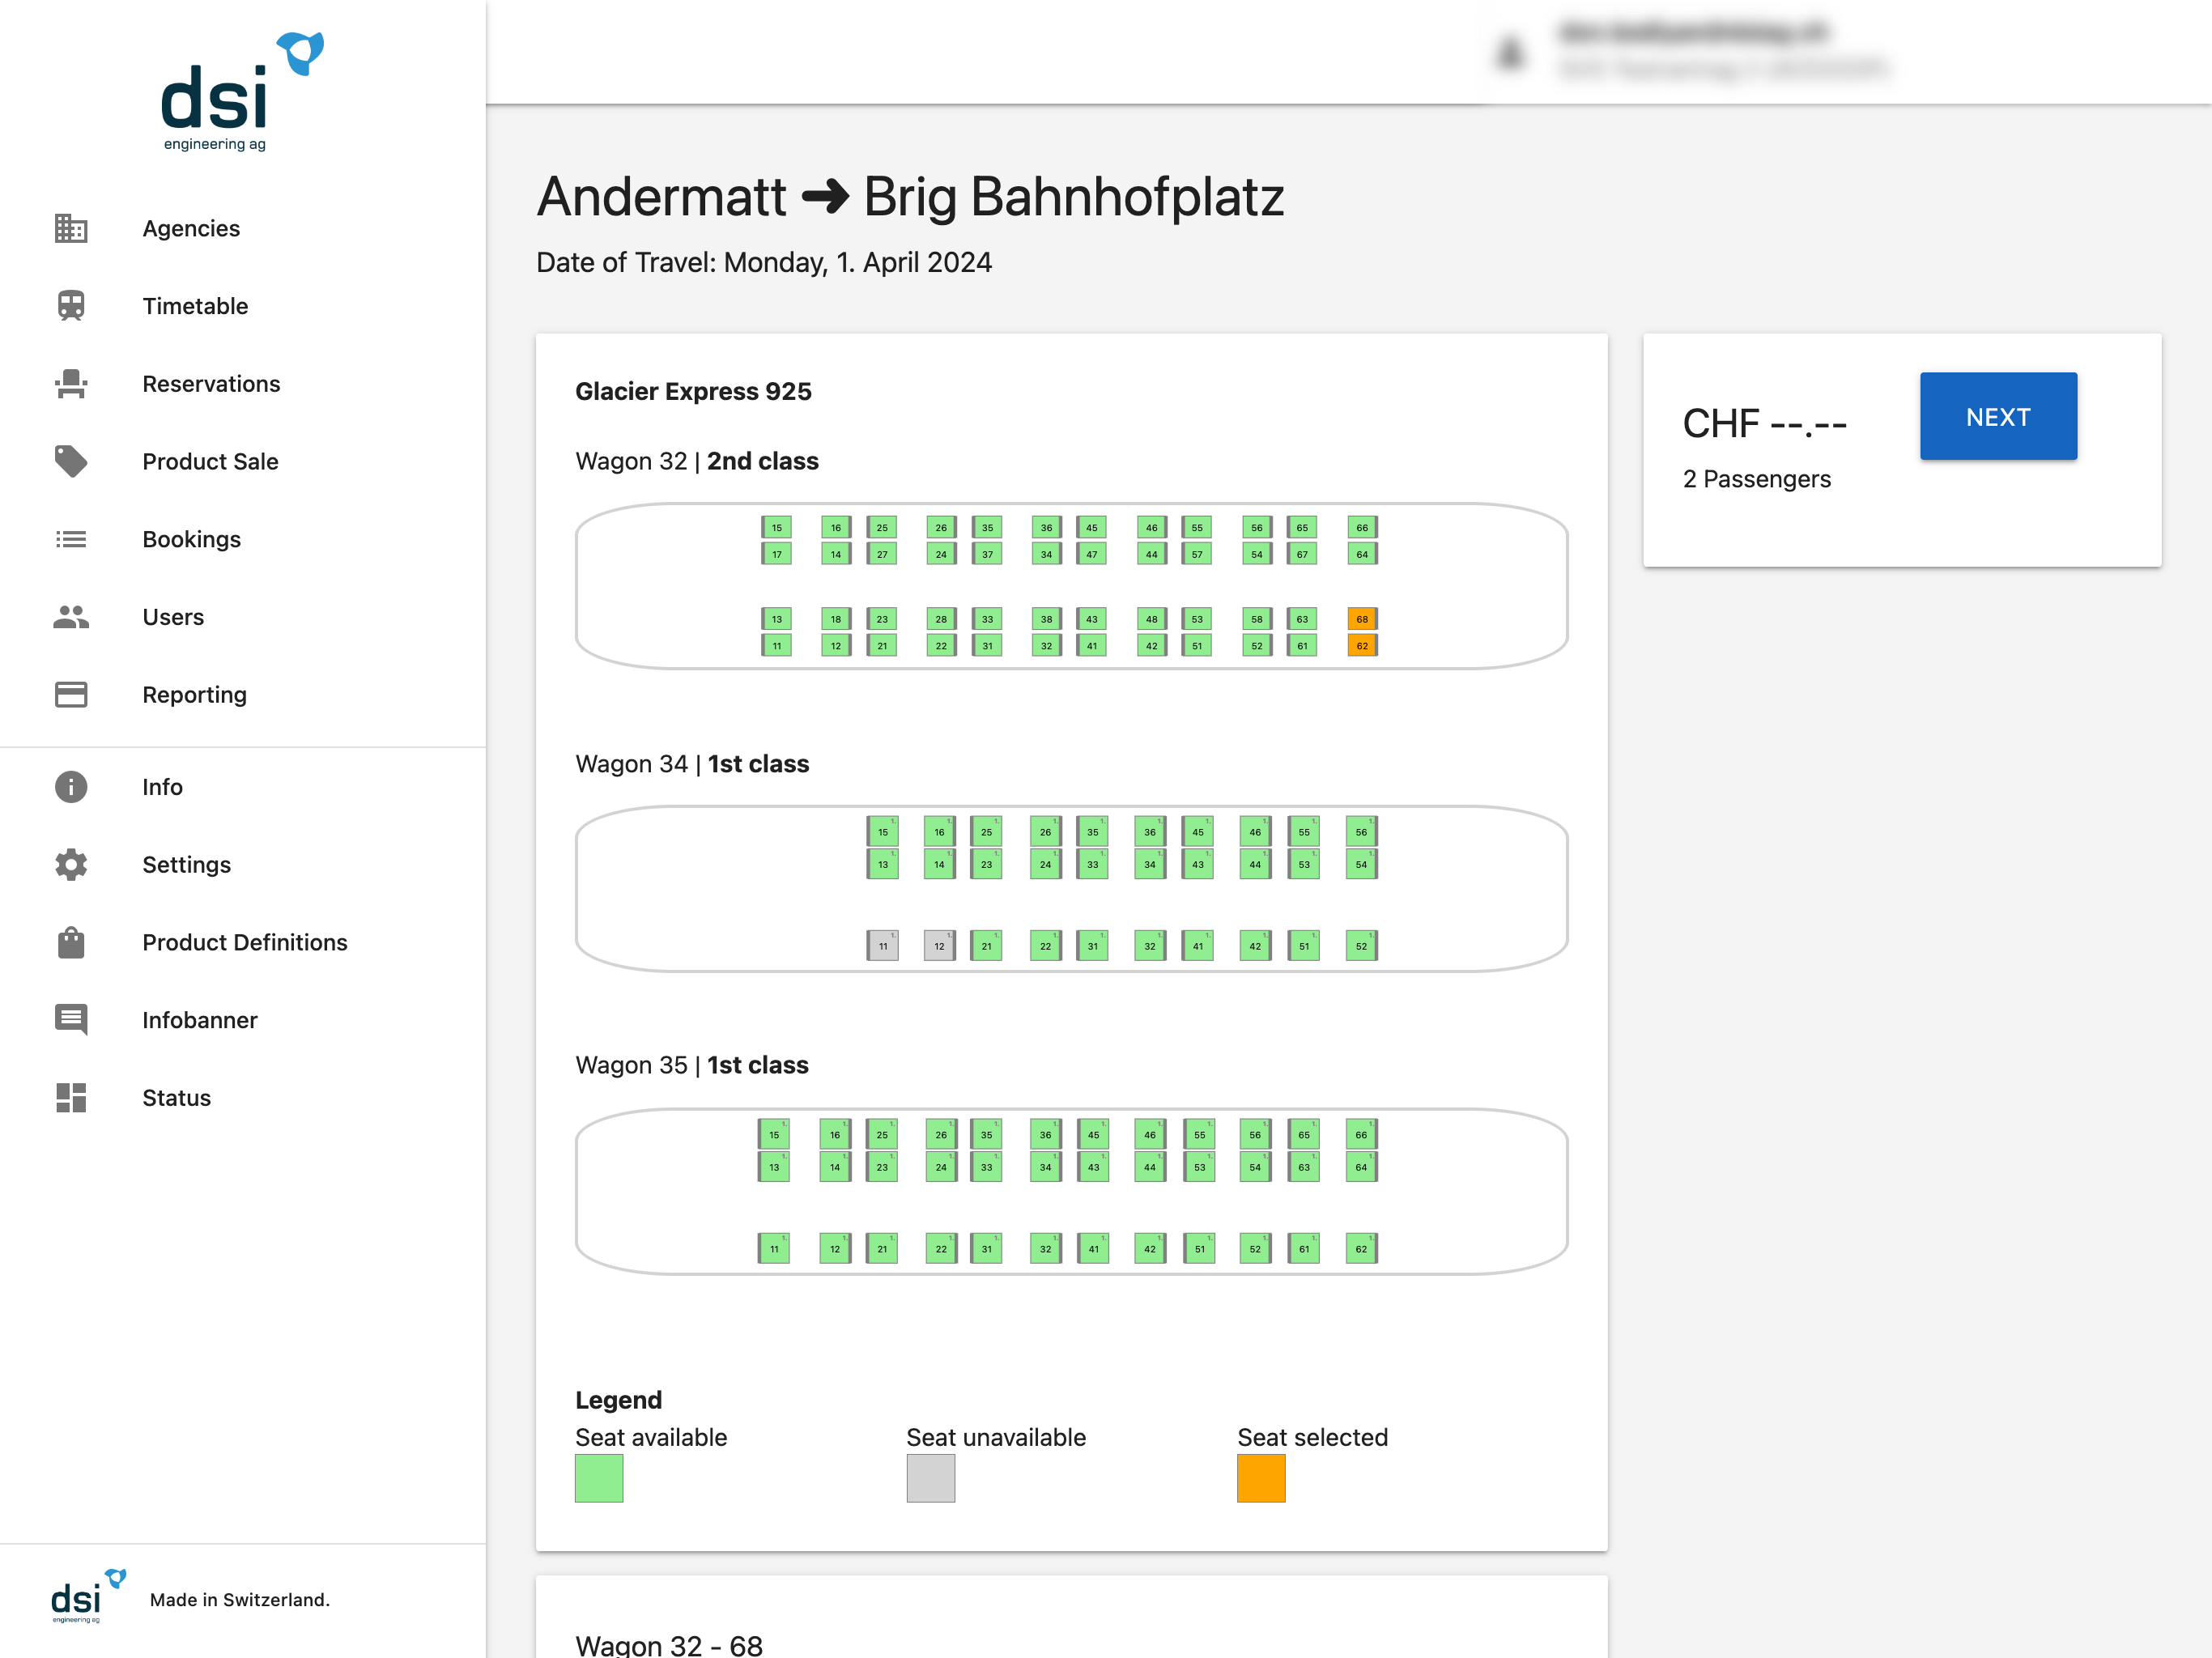The image size is (2212, 1658).
Task: Select seat 56 in Wagon 34
Action: pos(1361,832)
